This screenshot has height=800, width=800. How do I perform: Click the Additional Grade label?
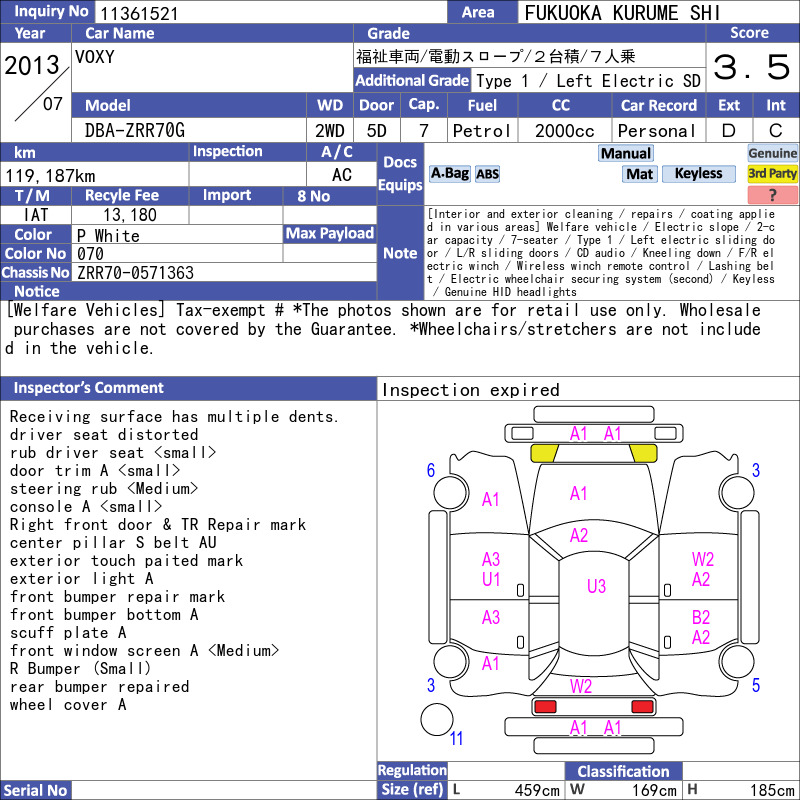(x=412, y=81)
